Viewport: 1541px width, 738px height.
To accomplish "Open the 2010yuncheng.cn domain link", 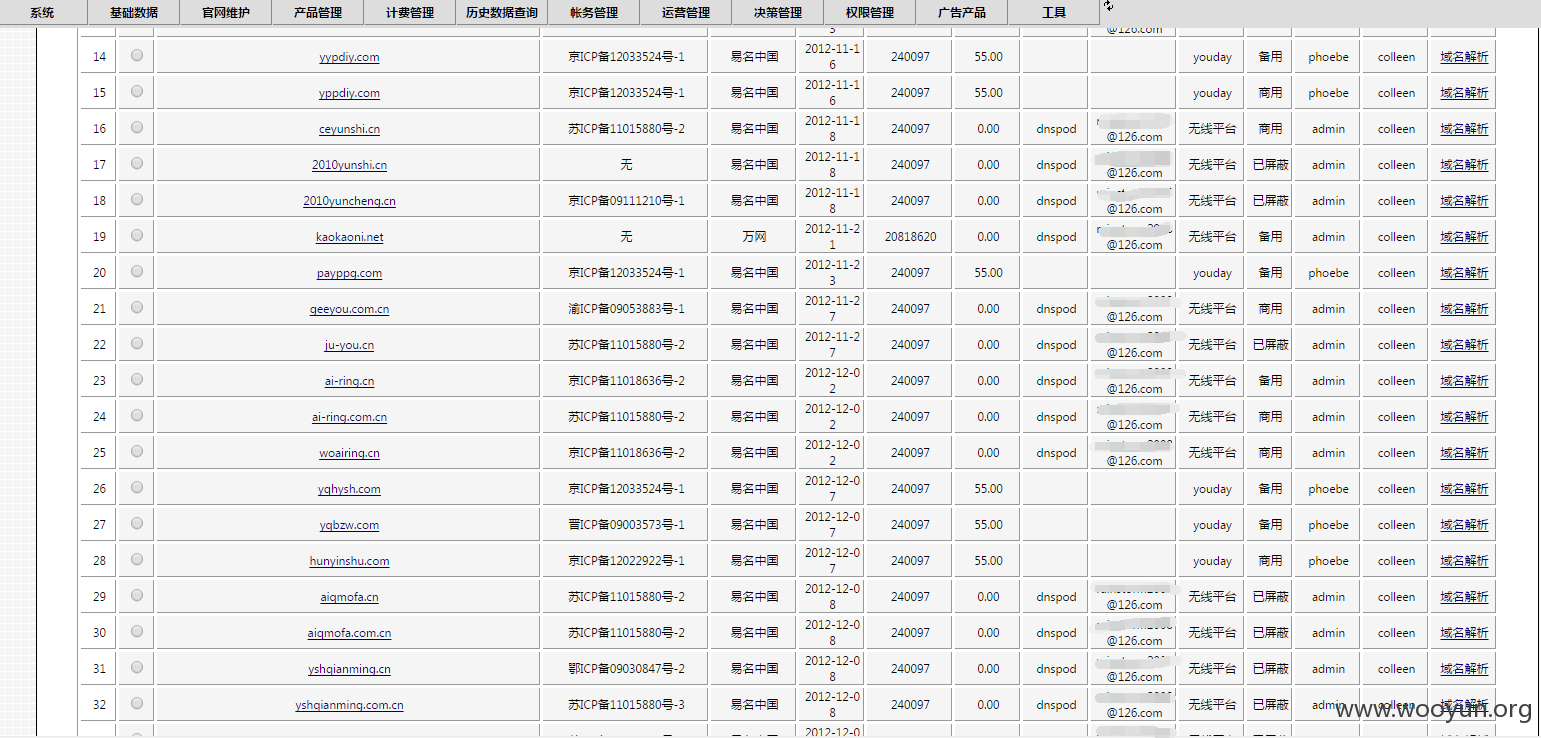I will click(x=349, y=201).
